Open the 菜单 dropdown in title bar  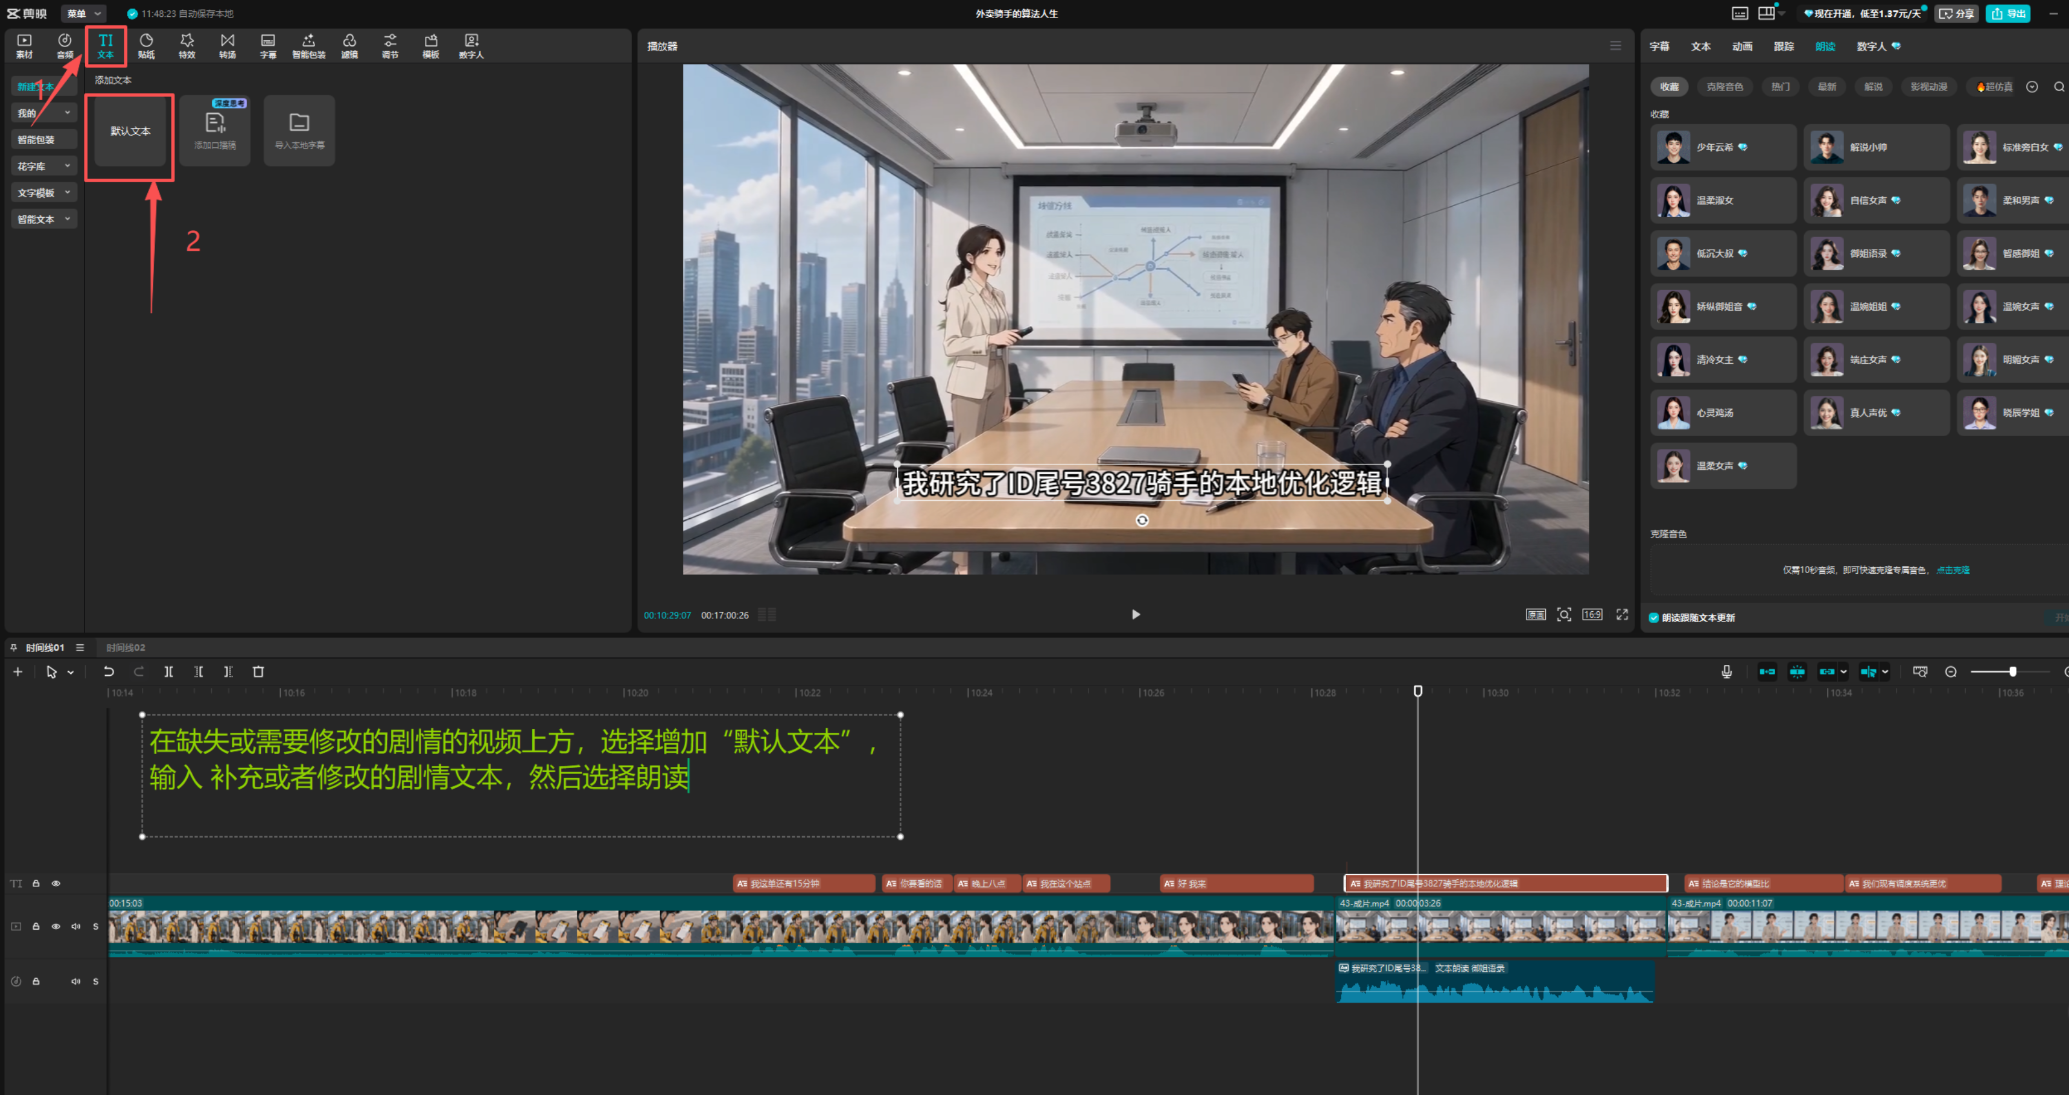(x=83, y=14)
